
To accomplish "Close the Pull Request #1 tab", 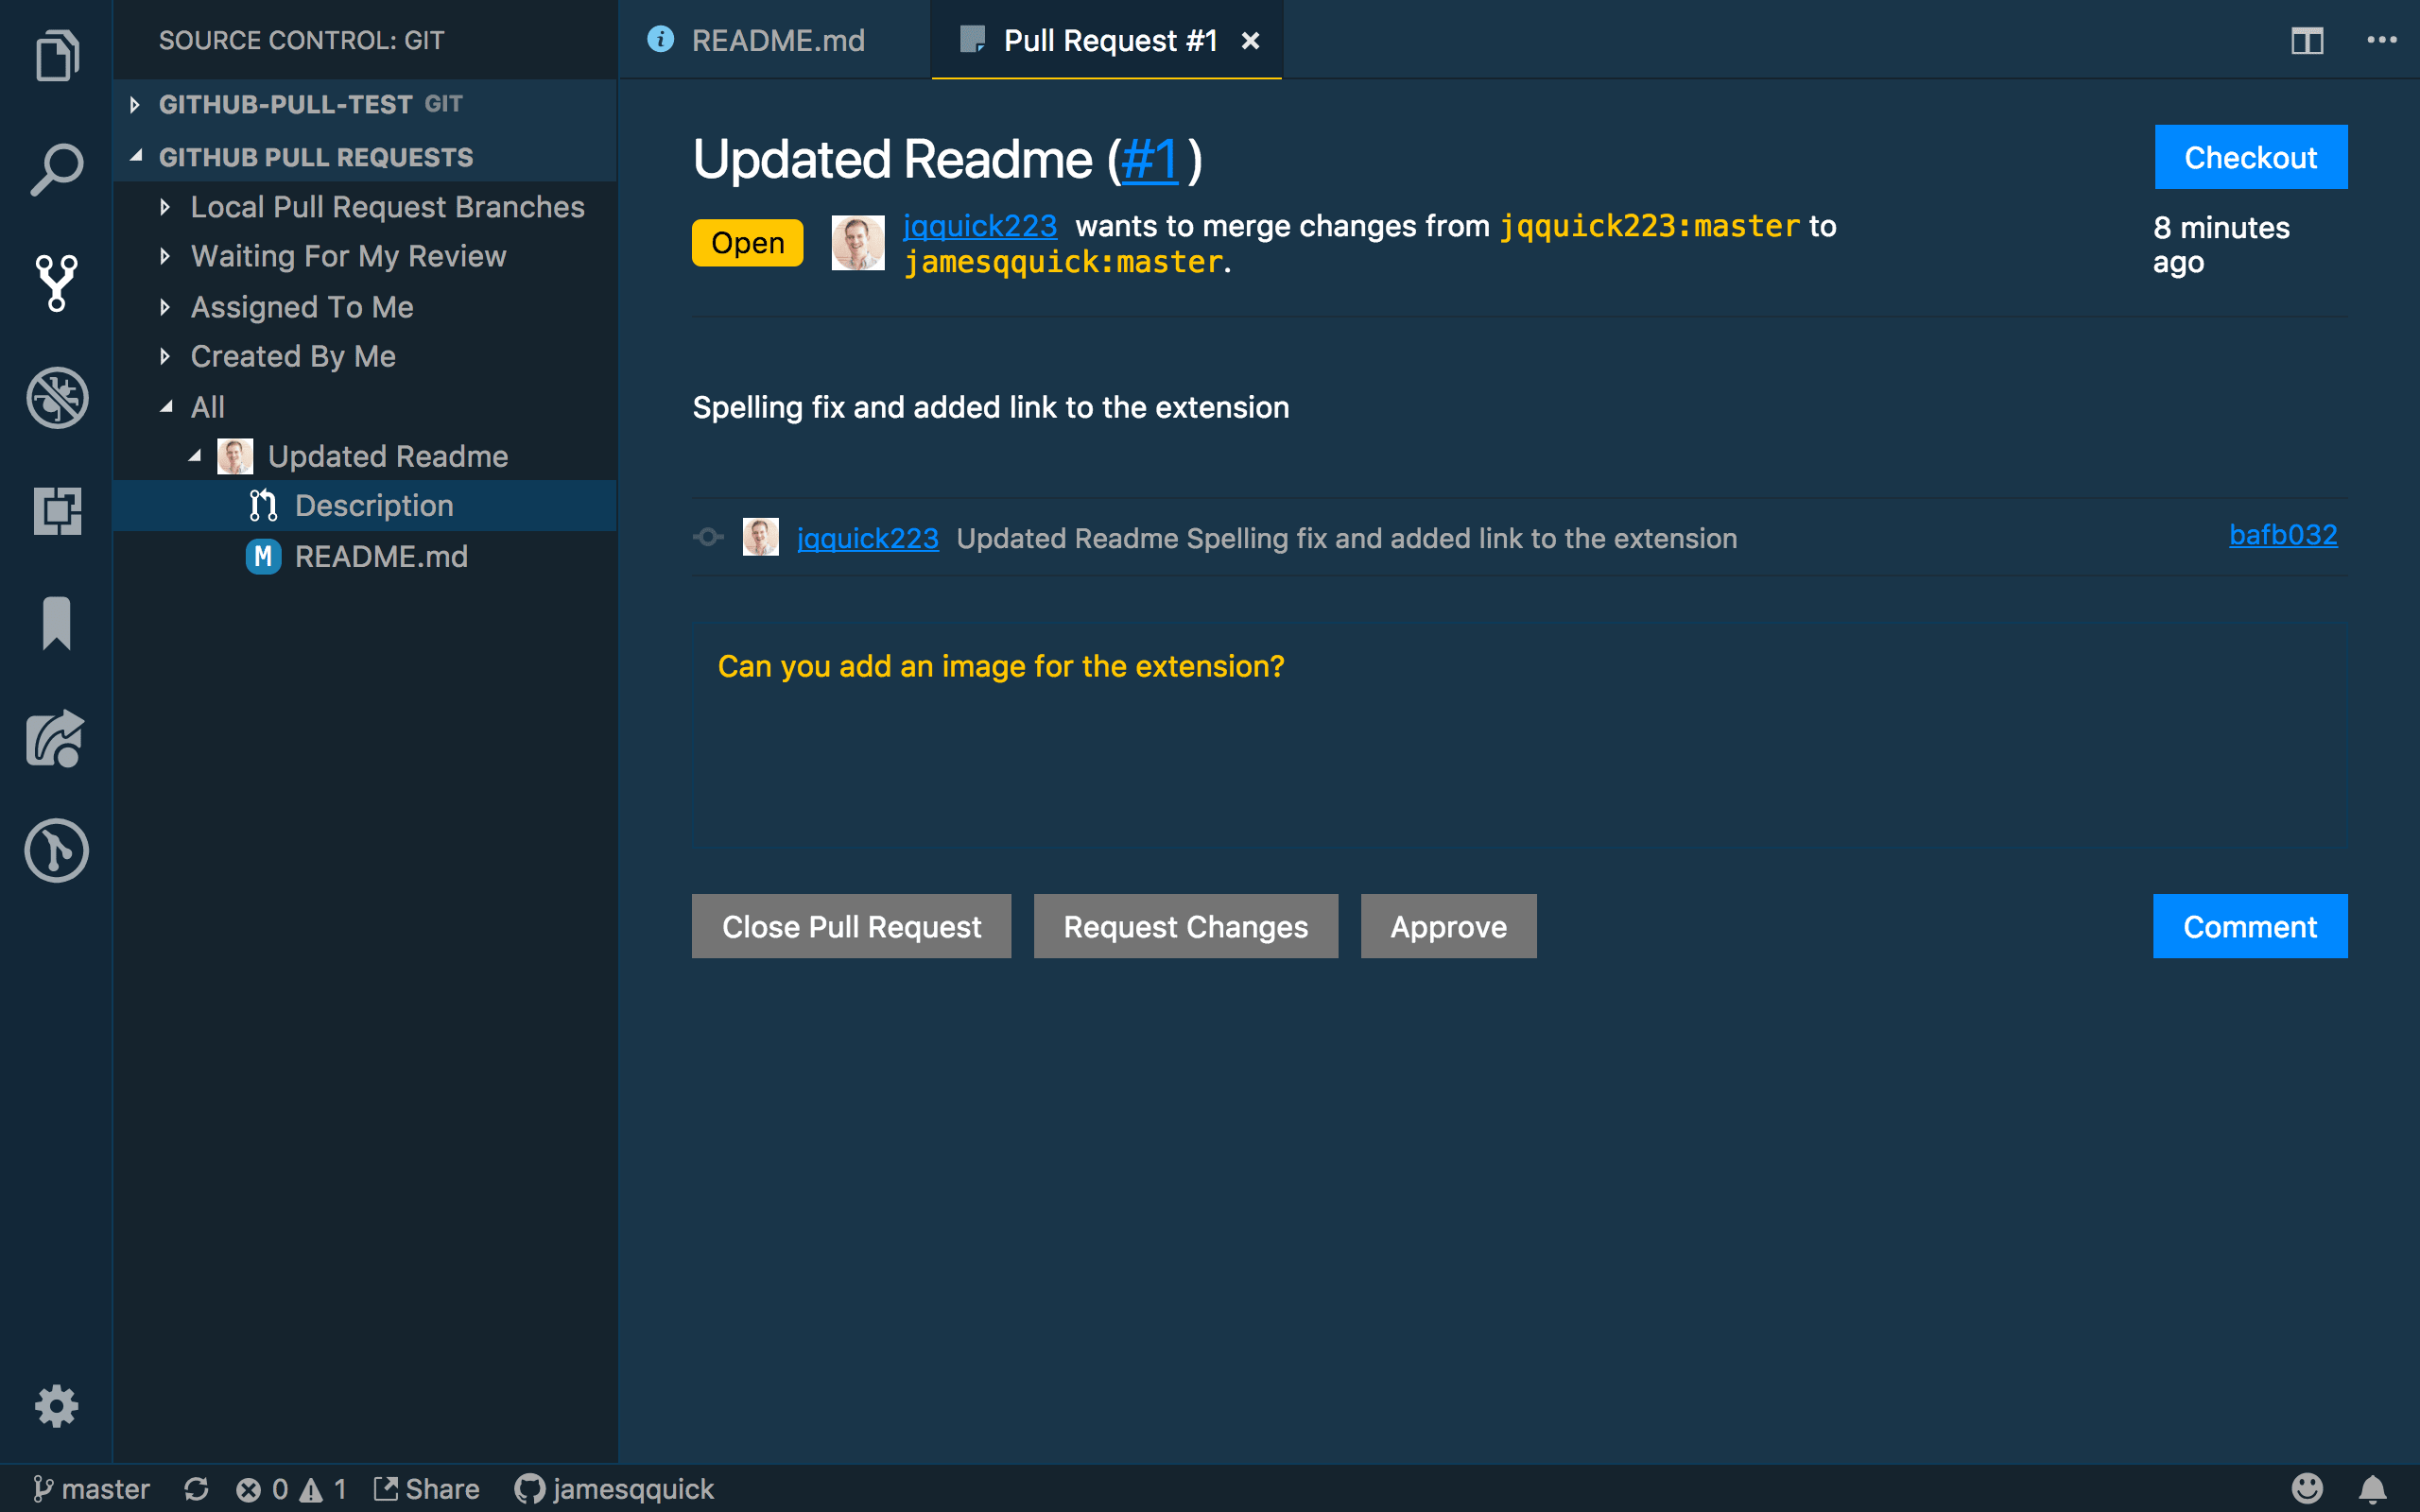I will pos(1250,41).
